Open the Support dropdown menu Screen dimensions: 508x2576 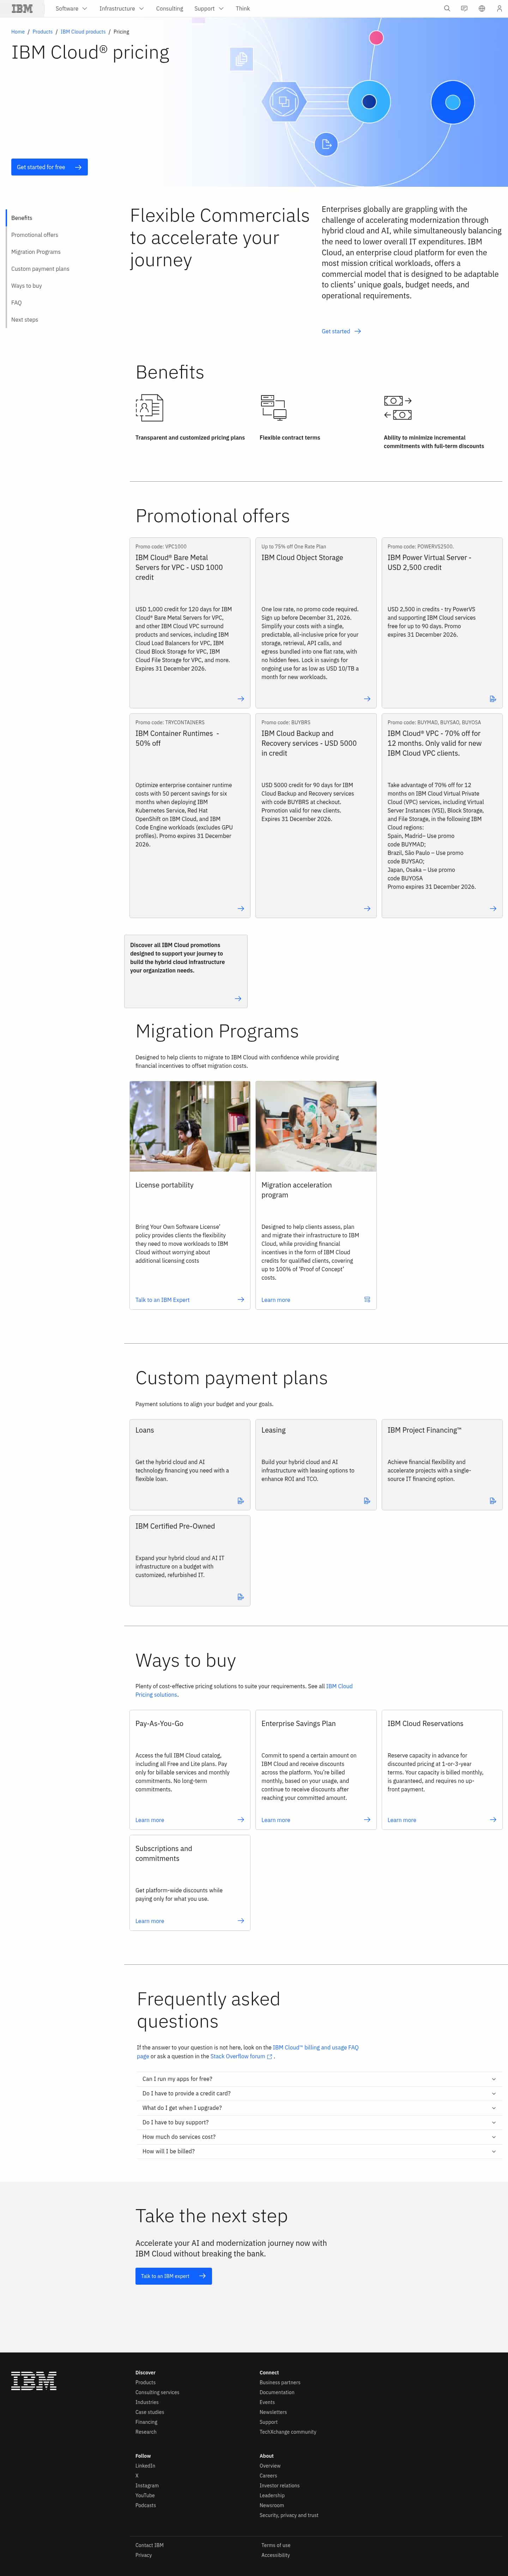pos(208,8)
